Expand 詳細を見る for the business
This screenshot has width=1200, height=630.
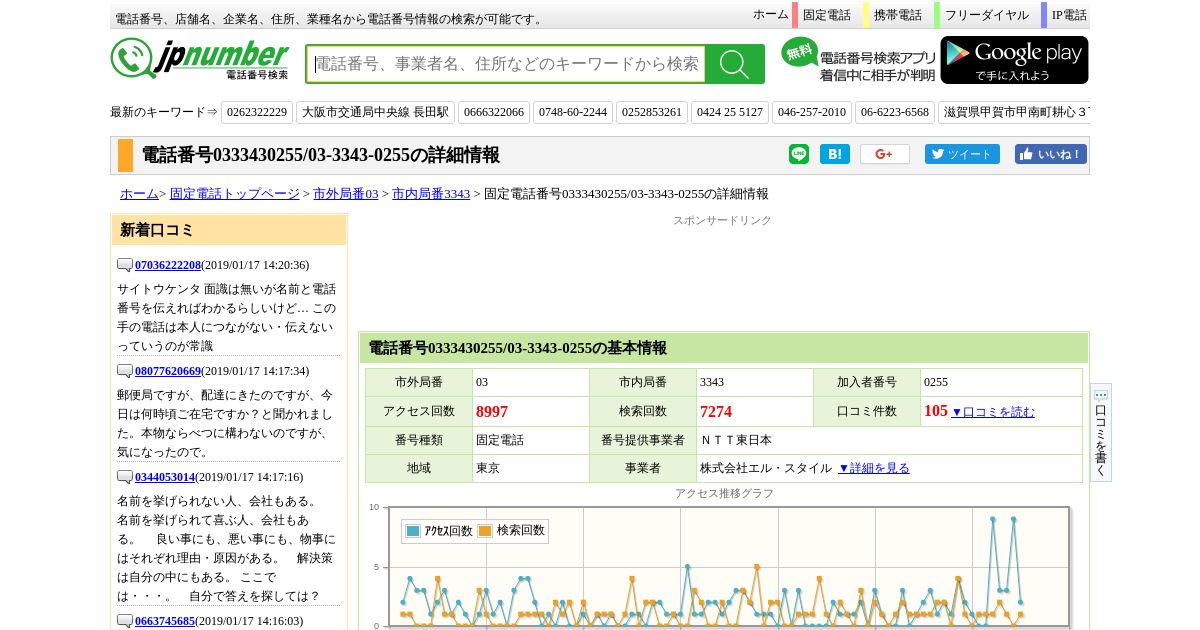873,468
